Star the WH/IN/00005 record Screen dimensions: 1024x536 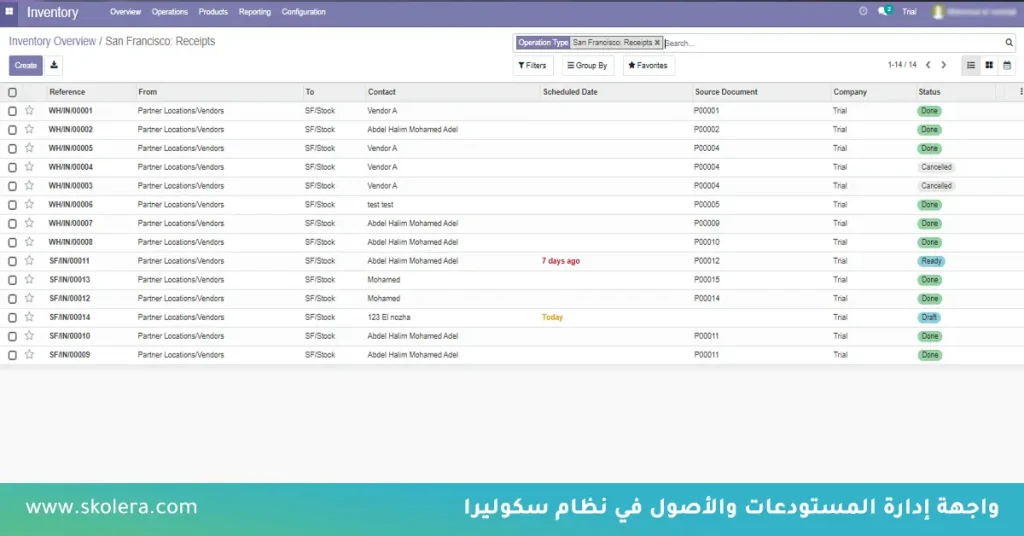coord(29,148)
